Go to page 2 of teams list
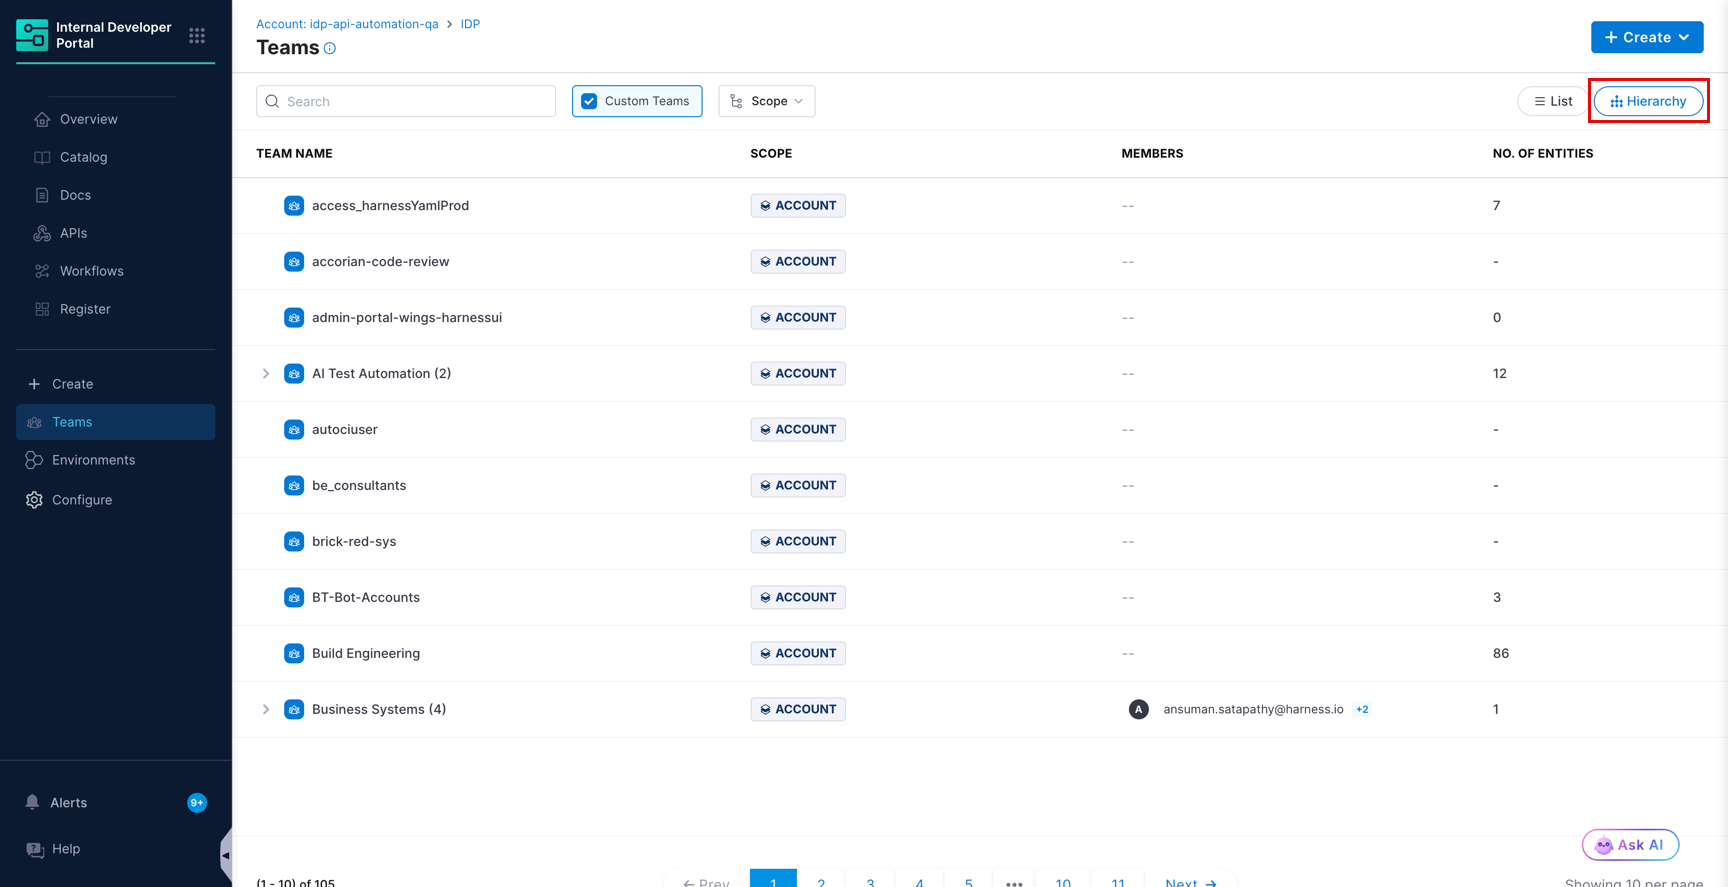 coord(821,880)
